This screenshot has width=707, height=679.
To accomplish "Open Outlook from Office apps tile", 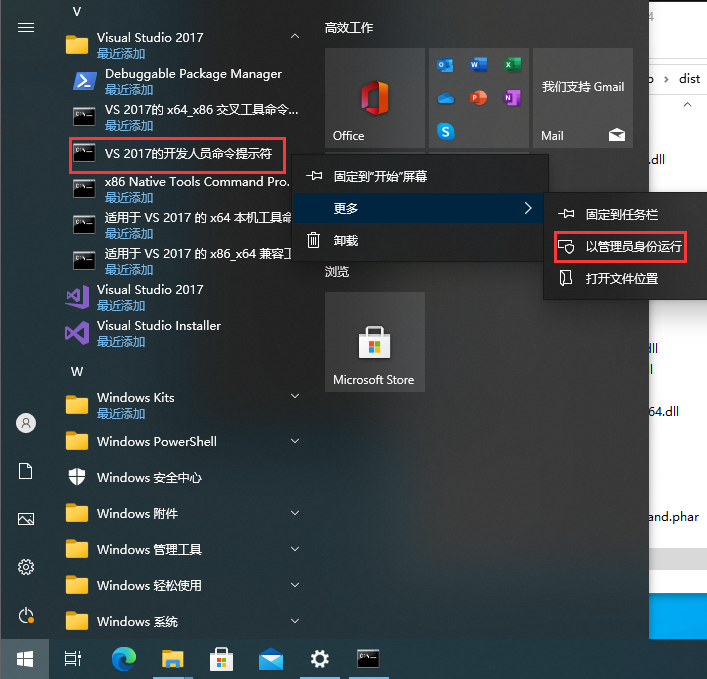I will [x=445, y=65].
